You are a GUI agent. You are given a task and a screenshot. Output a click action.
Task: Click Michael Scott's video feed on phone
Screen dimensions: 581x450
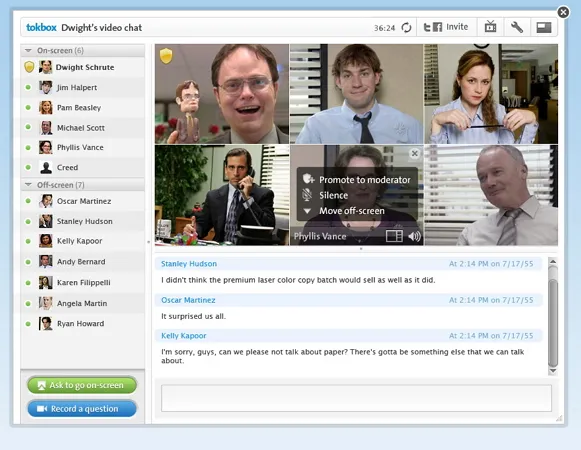pos(222,195)
